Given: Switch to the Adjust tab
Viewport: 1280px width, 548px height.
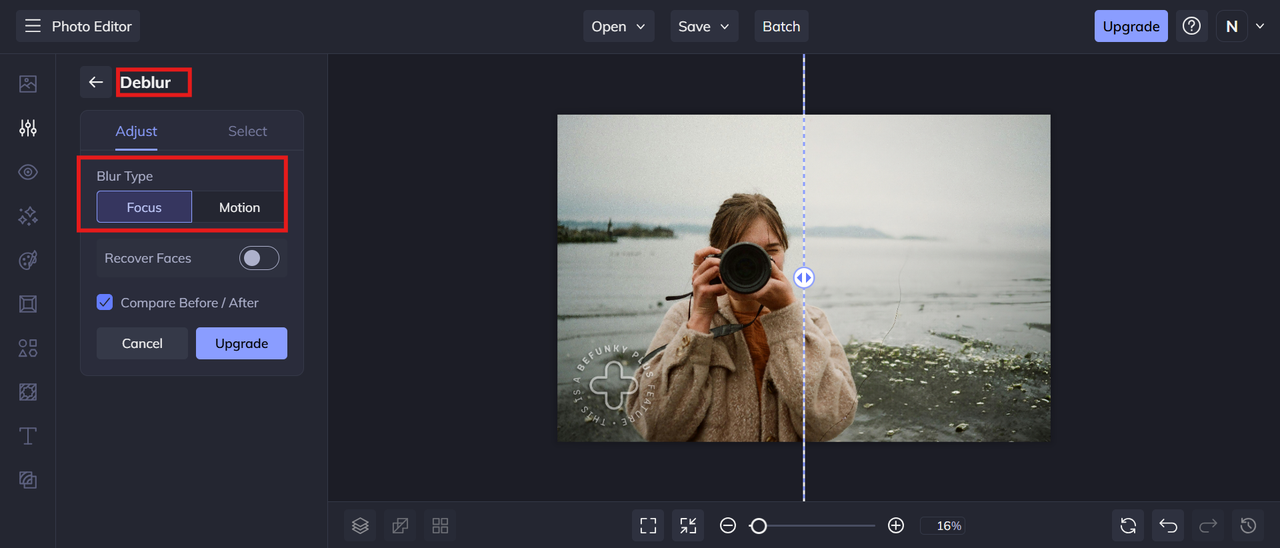Looking at the screenshot, I should [x=136, y=131].
